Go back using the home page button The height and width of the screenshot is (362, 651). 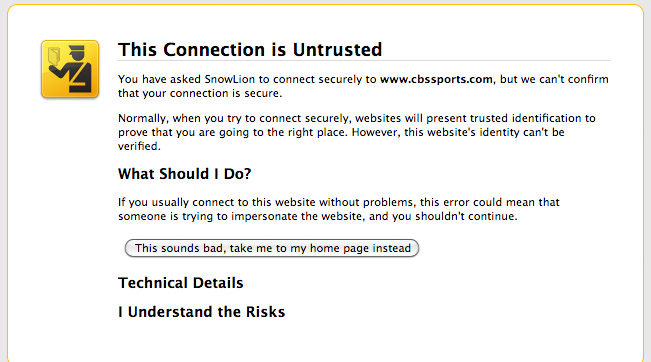[x=272, y=248]
